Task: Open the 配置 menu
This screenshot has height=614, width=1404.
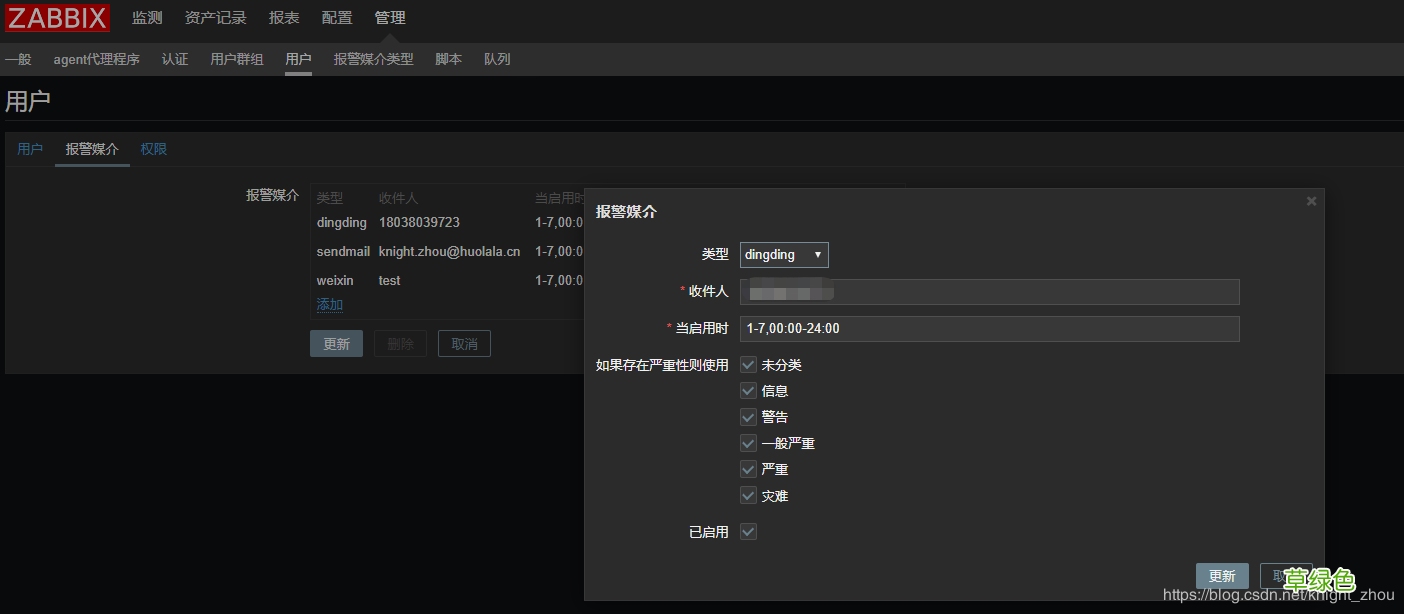Action: click(336, 17)
